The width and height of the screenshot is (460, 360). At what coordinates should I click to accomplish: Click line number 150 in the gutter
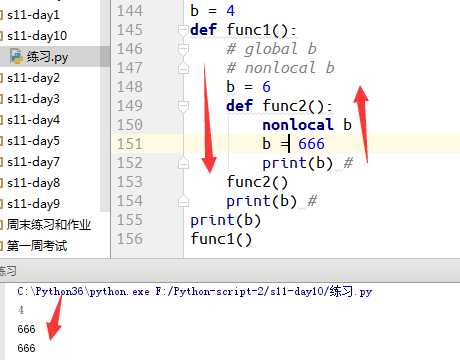point(130,125)
